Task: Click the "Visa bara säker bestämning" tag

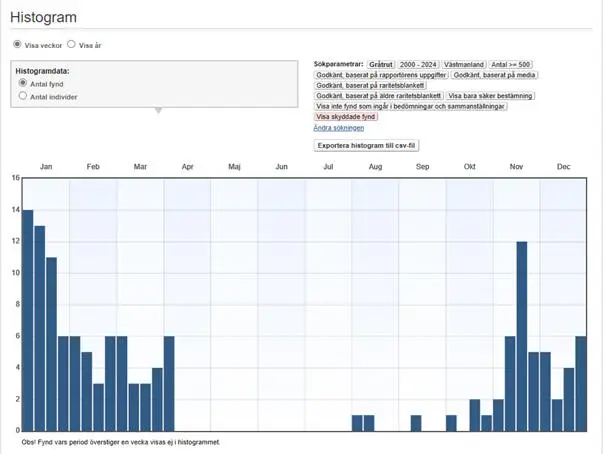Action: pos(490,96)
